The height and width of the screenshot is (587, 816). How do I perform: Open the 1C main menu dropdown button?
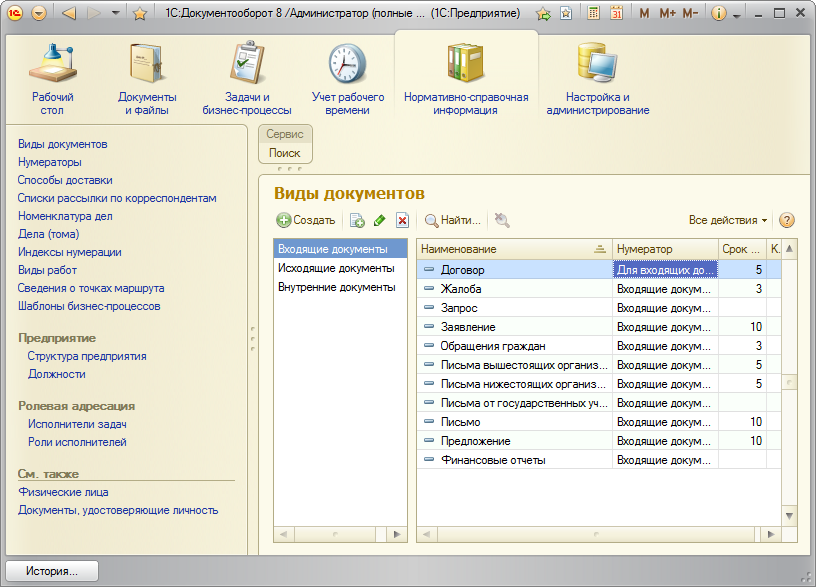point(39,14)
